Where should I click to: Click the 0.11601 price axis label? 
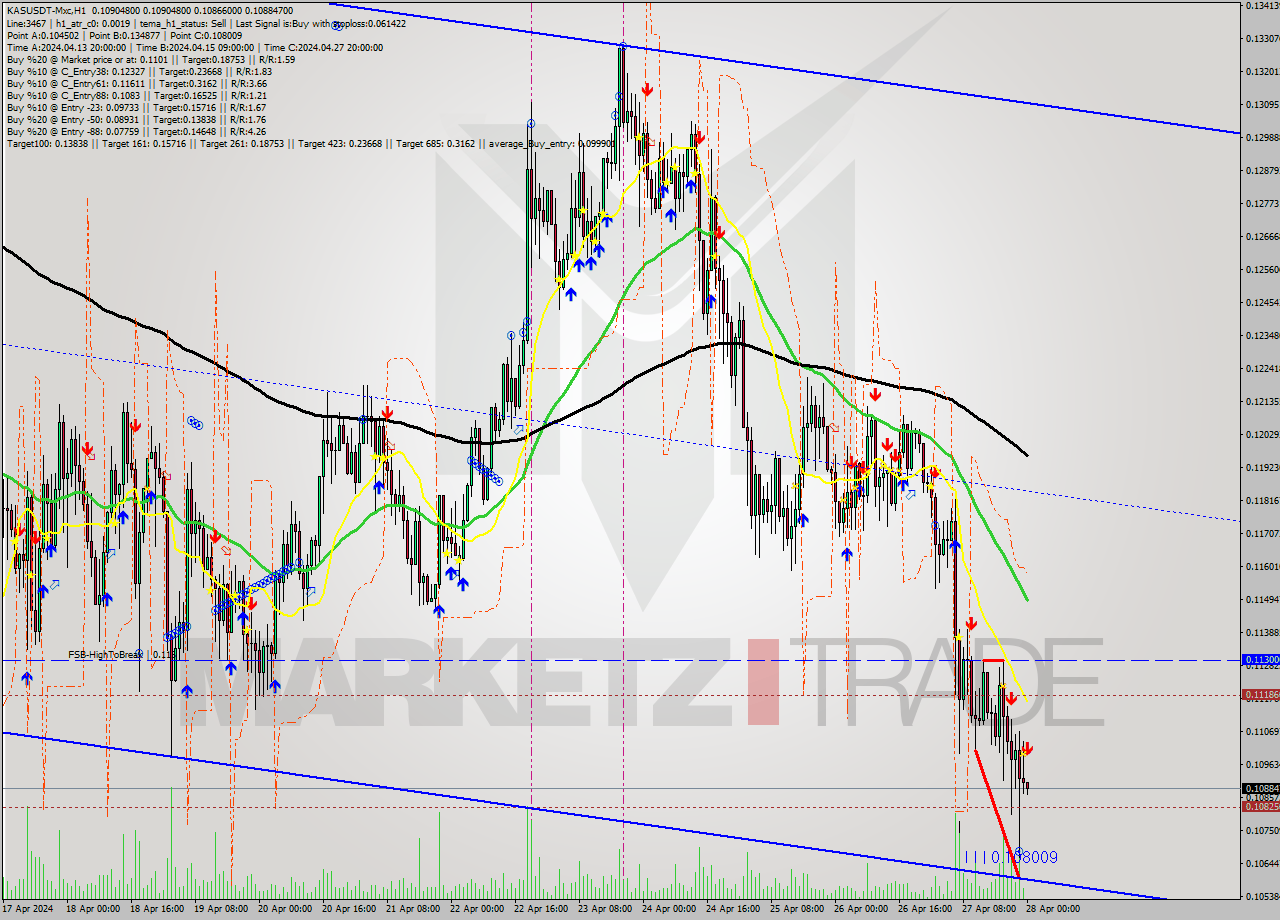[1261, 566]
